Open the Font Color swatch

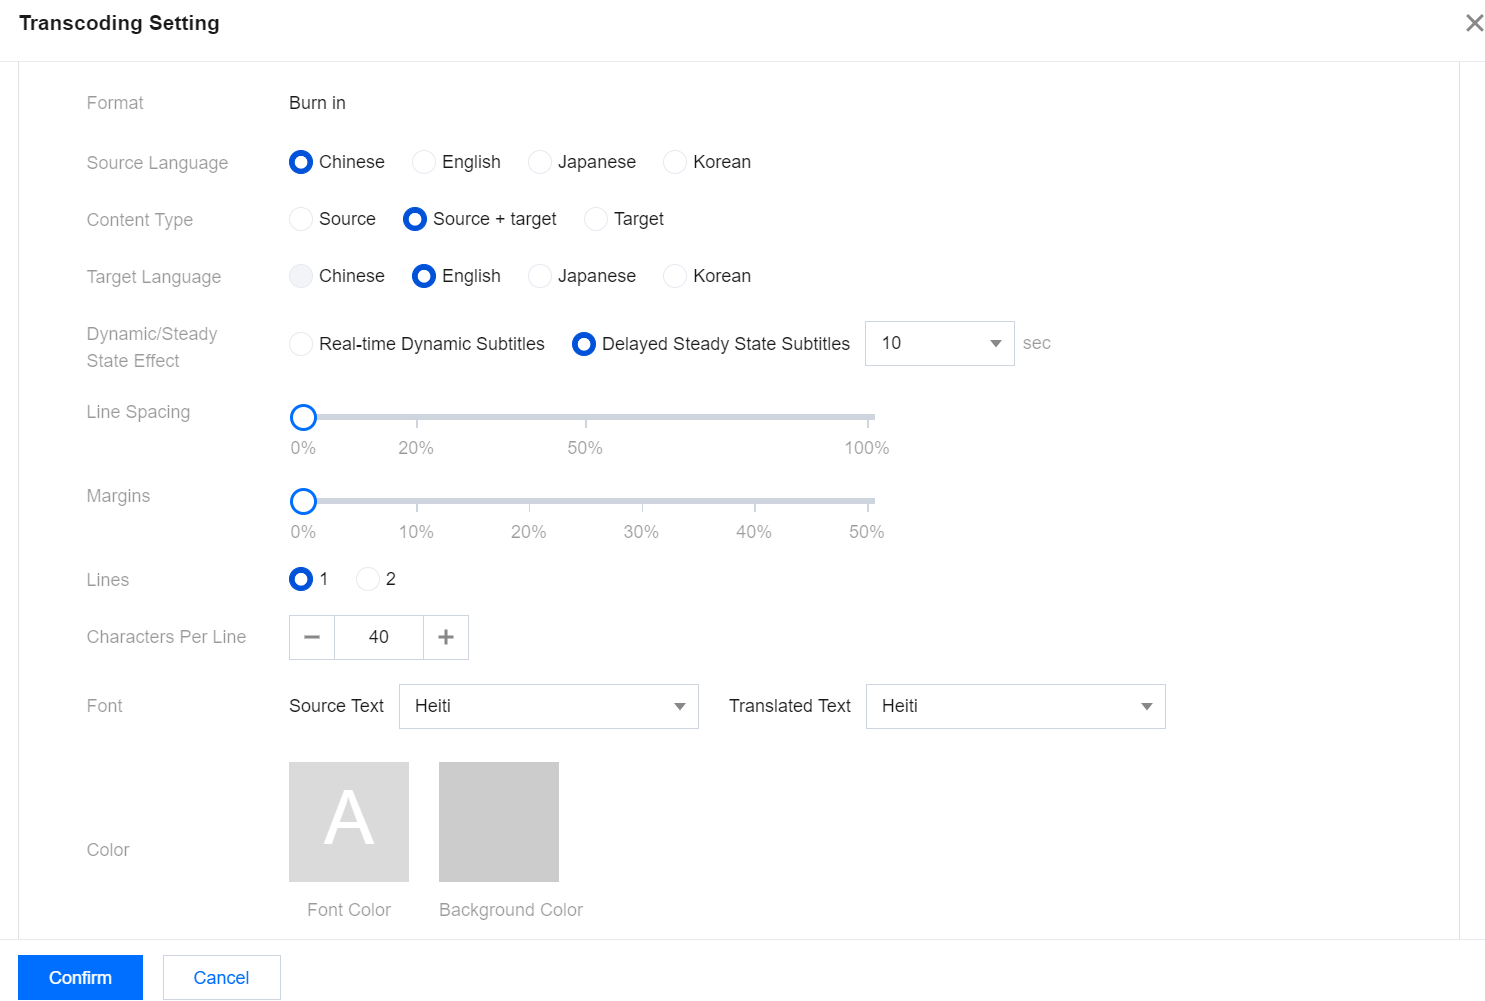click(x=349, y=822)
